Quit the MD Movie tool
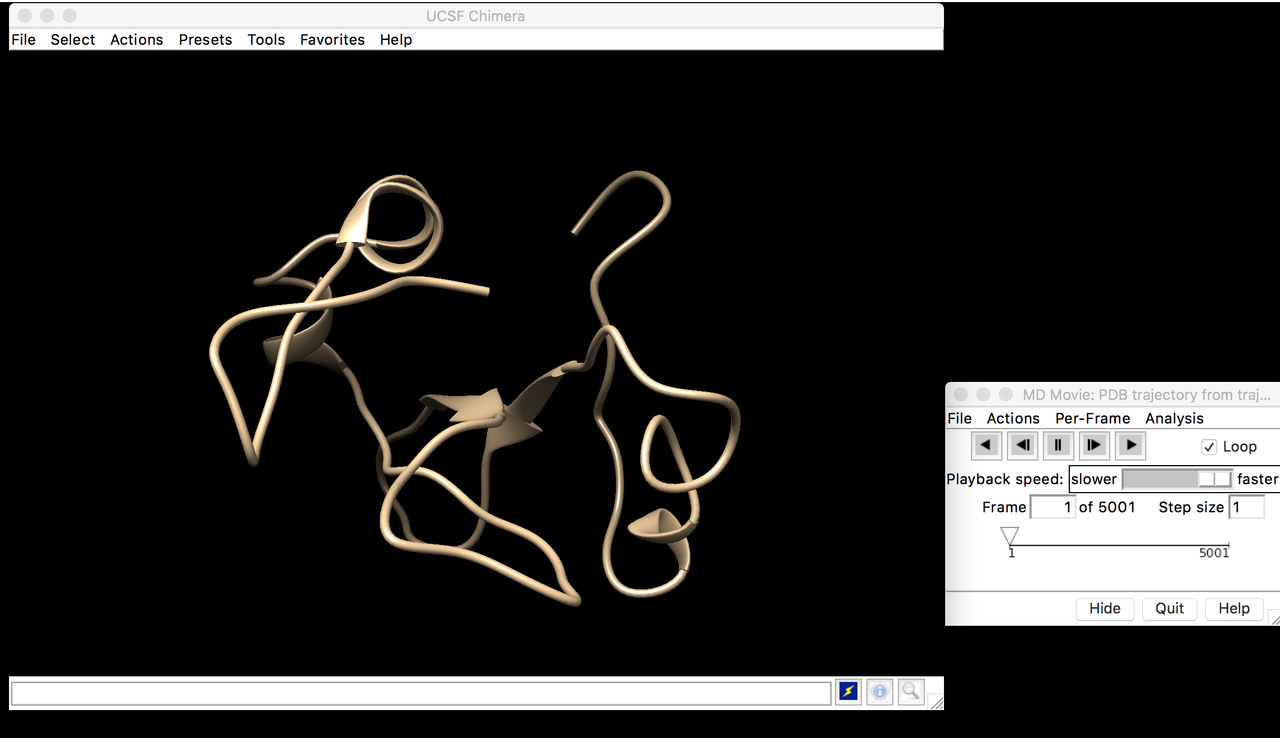 (1170, 608)
